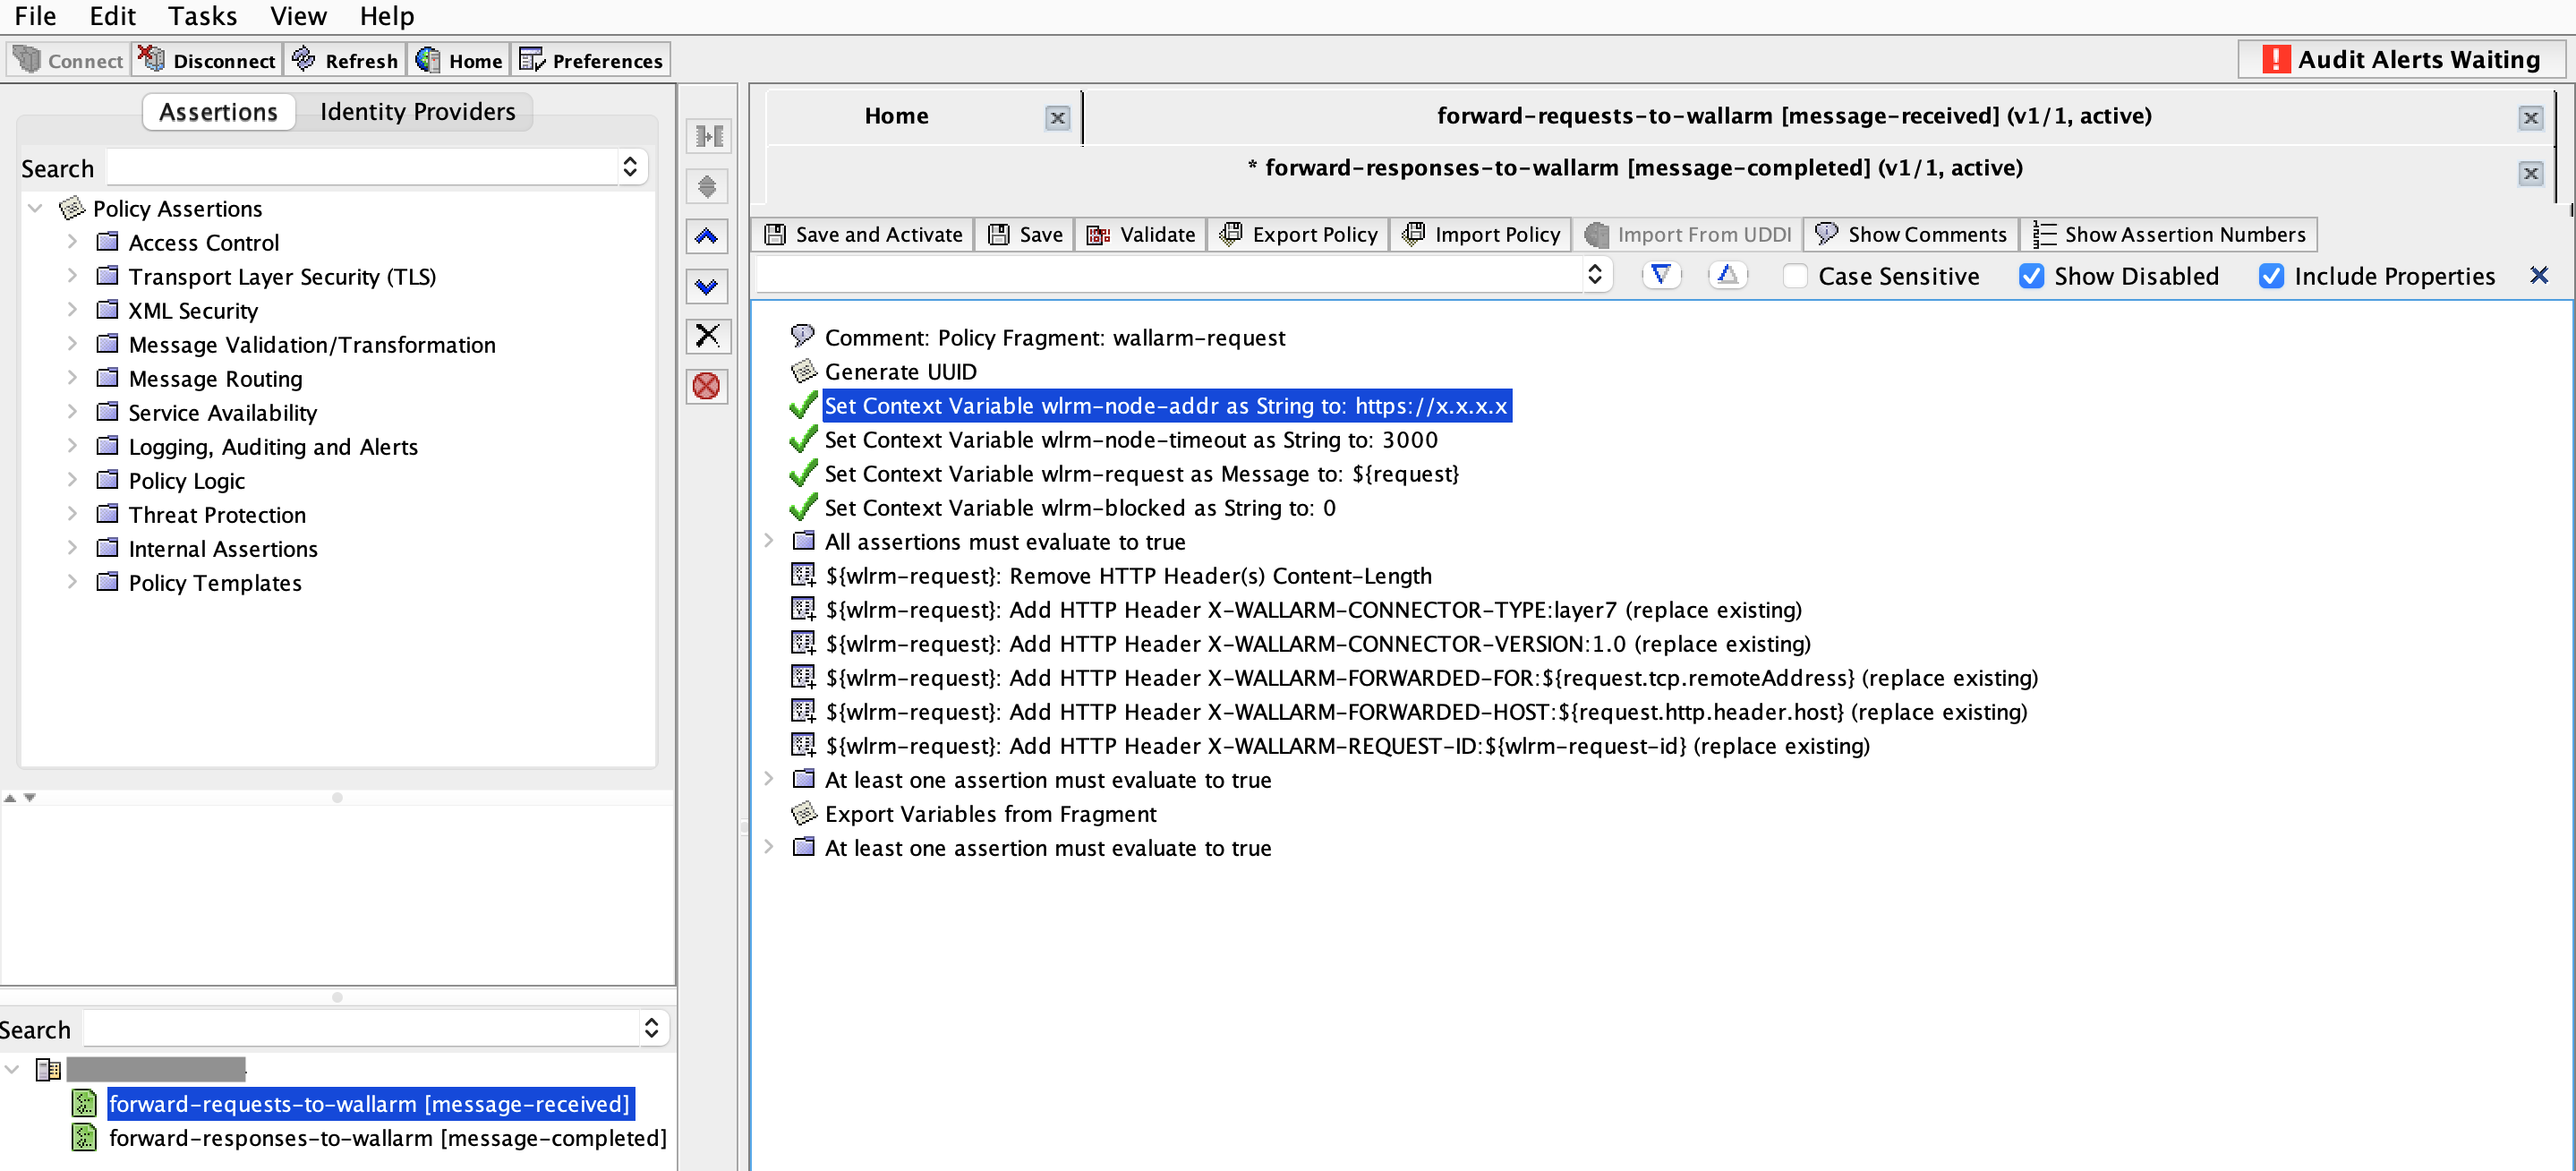The height and width of the screenshot is (1171, 2576).
Task: Click the search previous up-triangle icon
Action: [x=1727, y=275]
